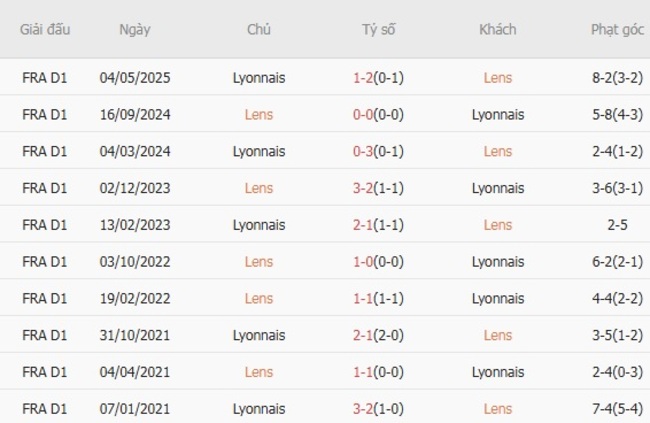Viewport: 650px width, 423px height.
Task: Click Lens away team on 13/02/2023
Action: click(497, 225)
